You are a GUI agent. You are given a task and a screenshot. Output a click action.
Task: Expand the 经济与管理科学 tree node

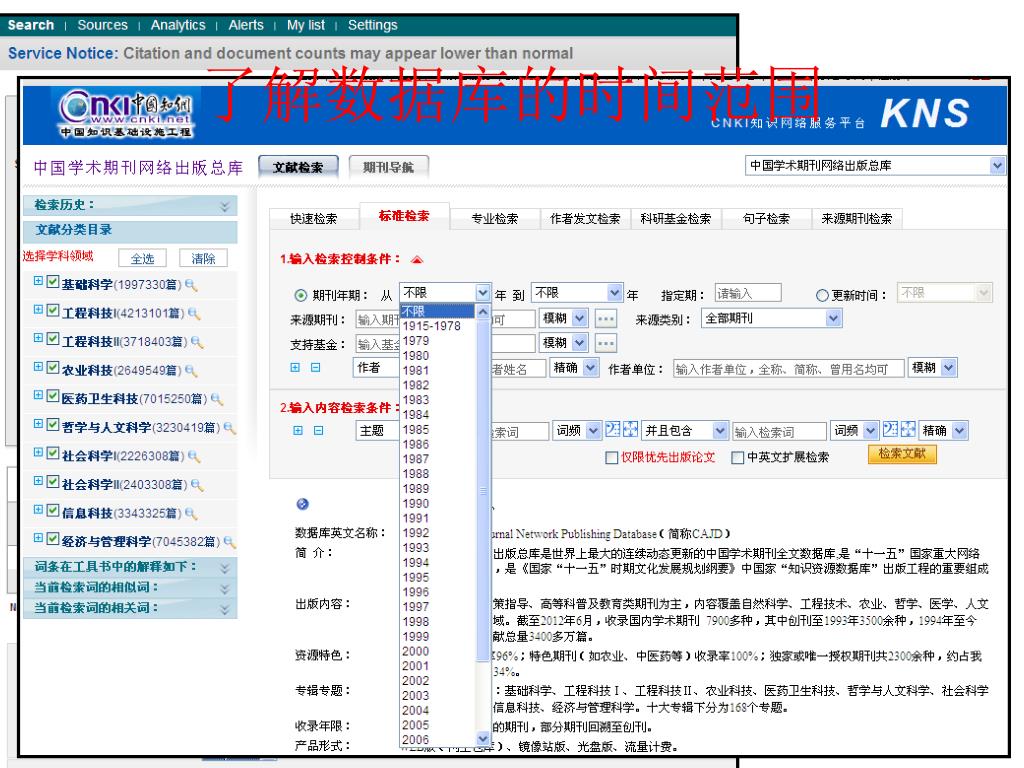click(x=39, y=537)
